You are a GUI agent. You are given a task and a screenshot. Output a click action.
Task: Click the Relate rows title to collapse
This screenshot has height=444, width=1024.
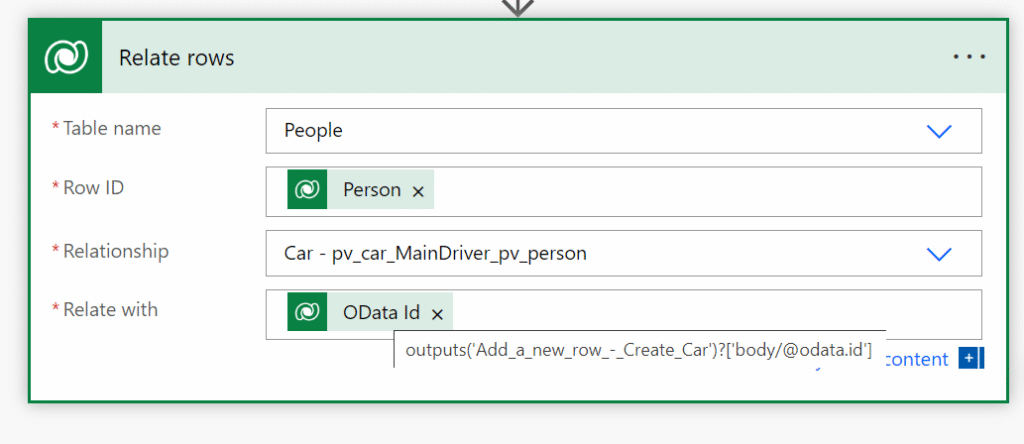(176, 58)
